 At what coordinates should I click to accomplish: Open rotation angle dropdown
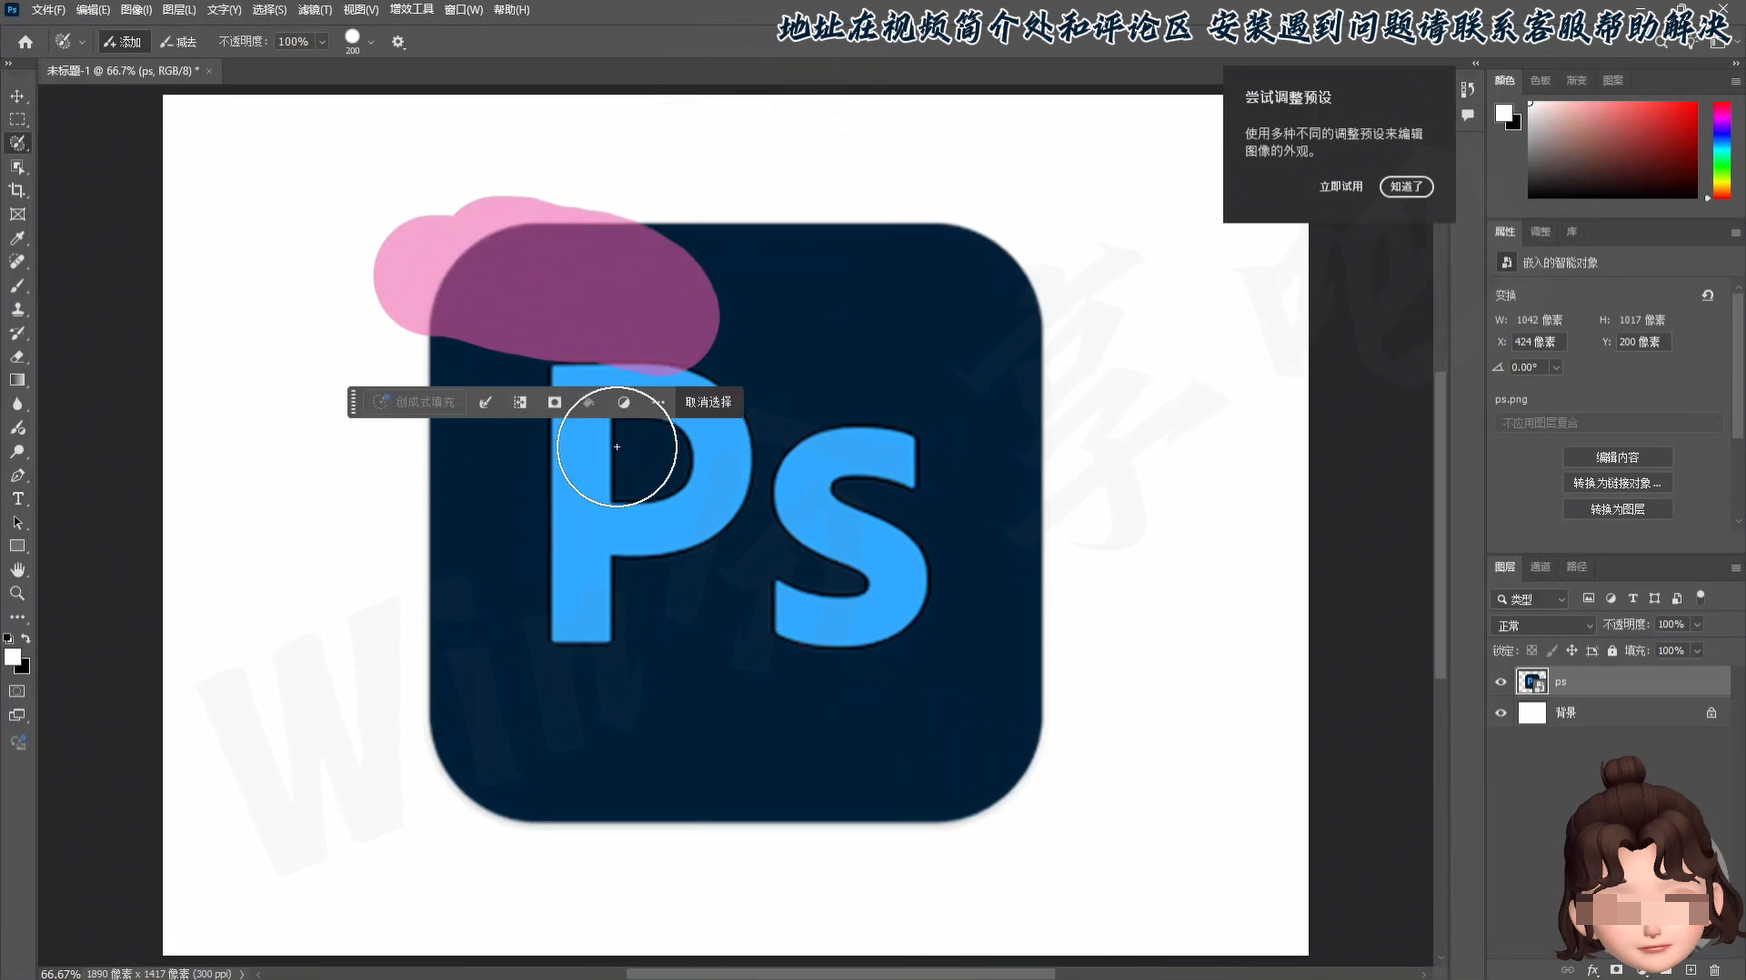pyautogui.click(x=1556, y=367)
